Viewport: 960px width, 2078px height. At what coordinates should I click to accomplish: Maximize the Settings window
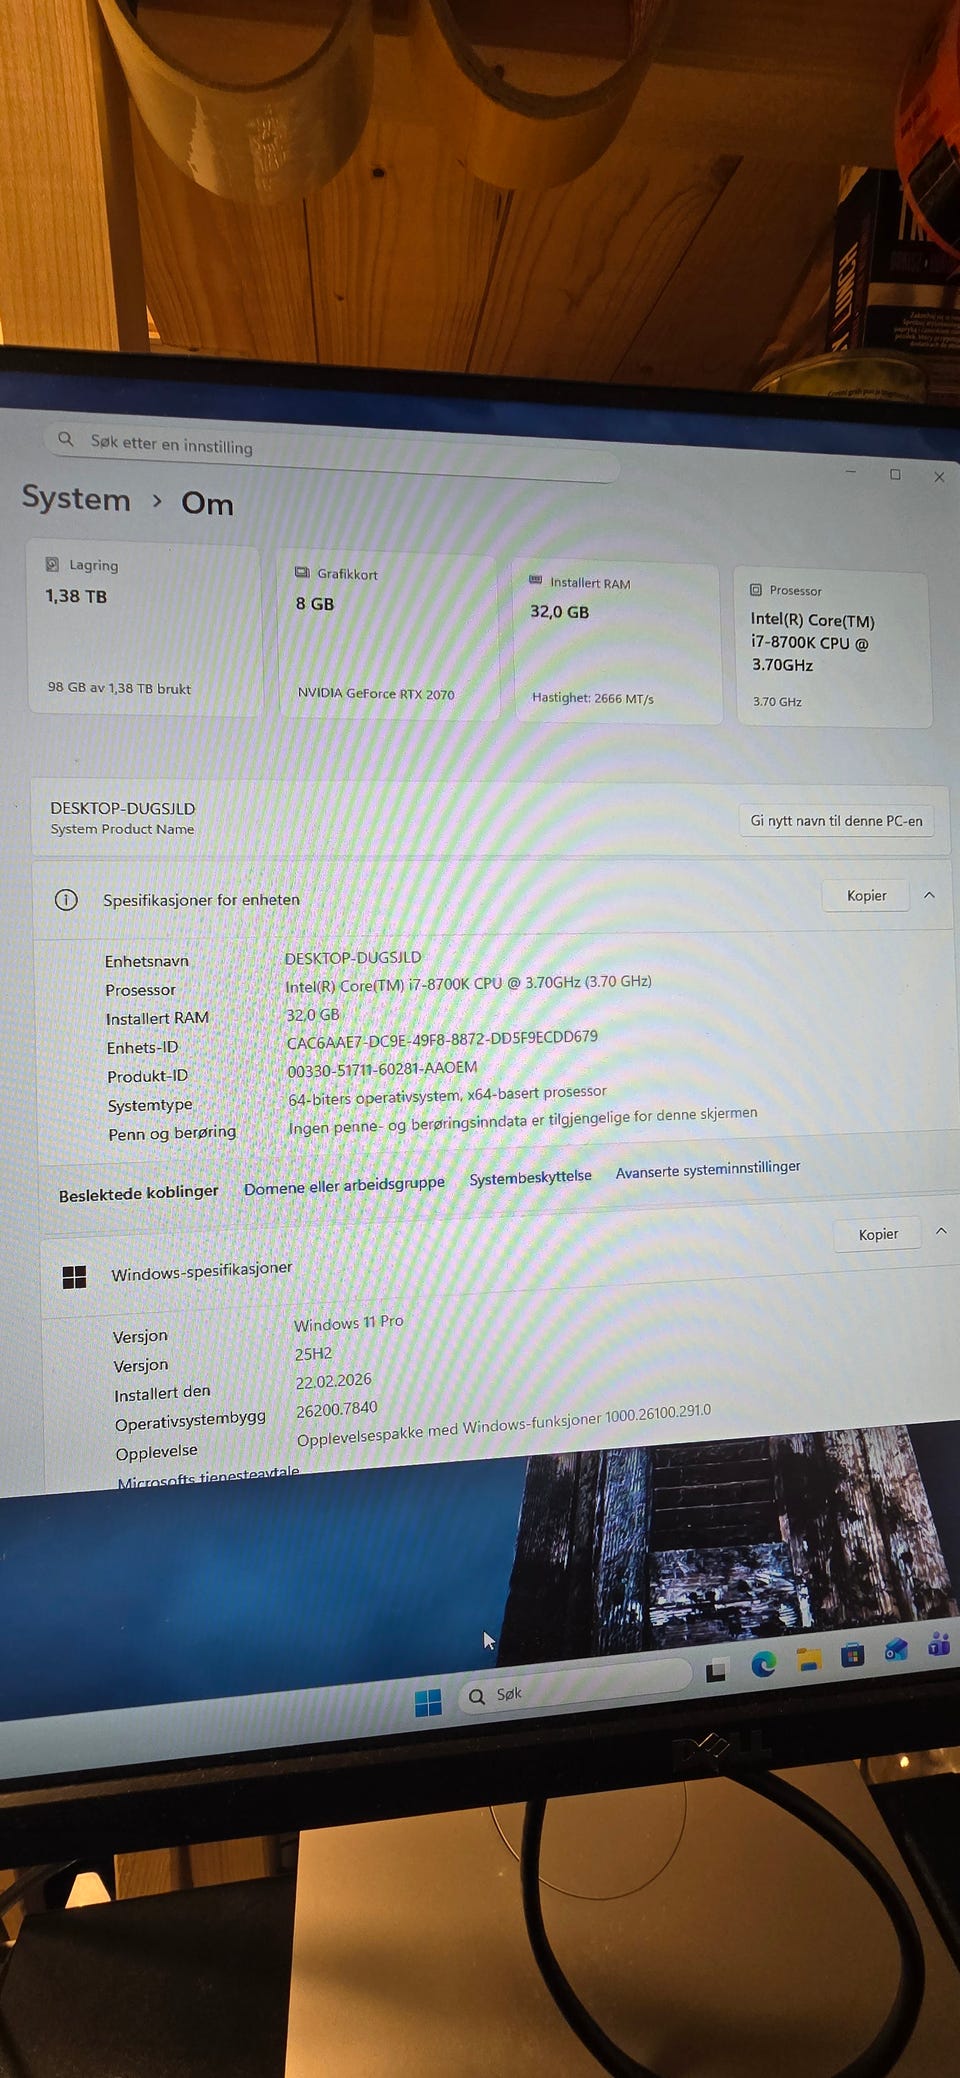[x=895, y=474]
